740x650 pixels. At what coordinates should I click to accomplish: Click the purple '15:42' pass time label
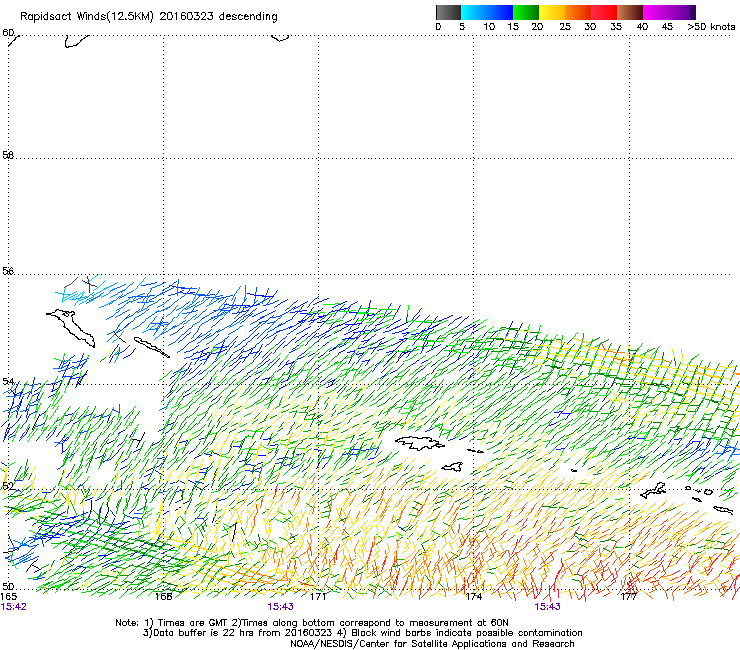pos(14,607)
